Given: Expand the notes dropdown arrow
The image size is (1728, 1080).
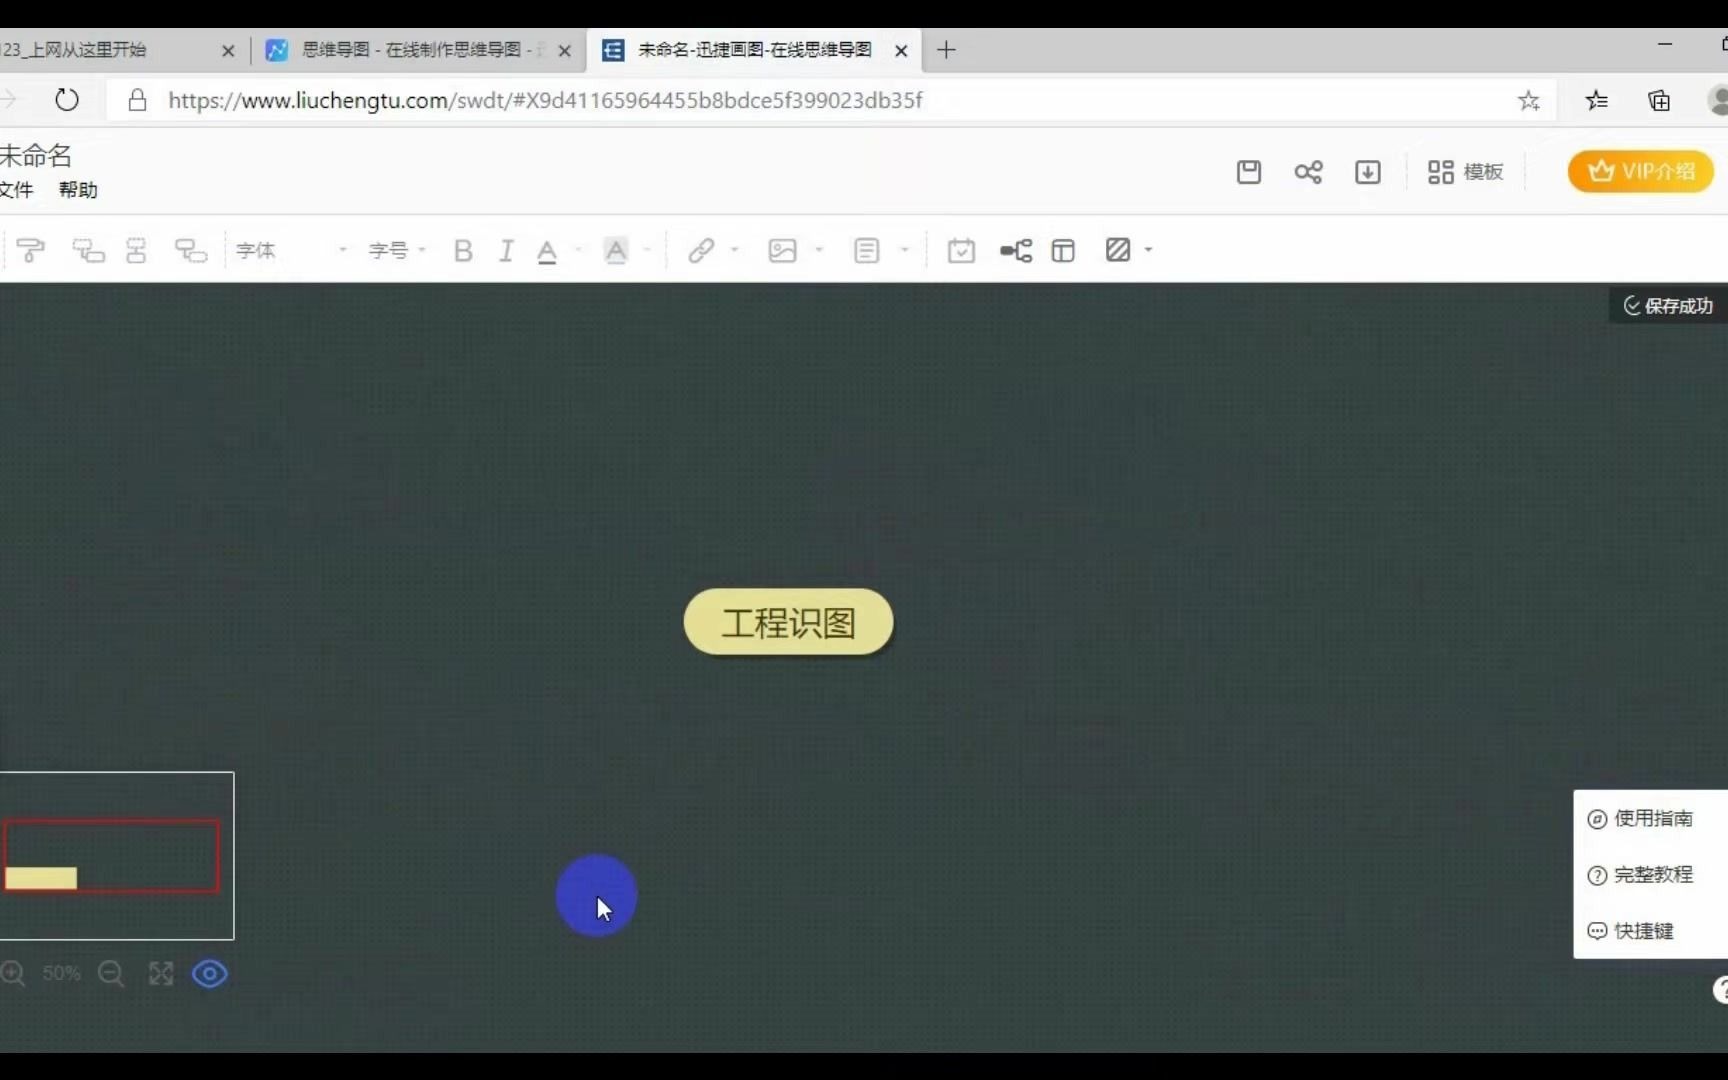Looking at the screenshot, I should tap(904, 250).
